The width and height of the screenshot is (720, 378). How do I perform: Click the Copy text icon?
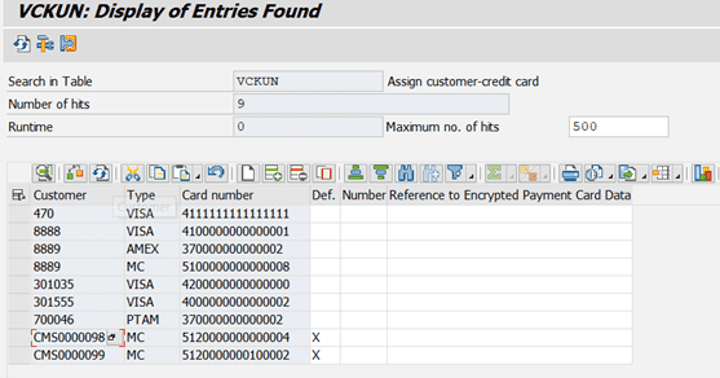pos(158,173)
